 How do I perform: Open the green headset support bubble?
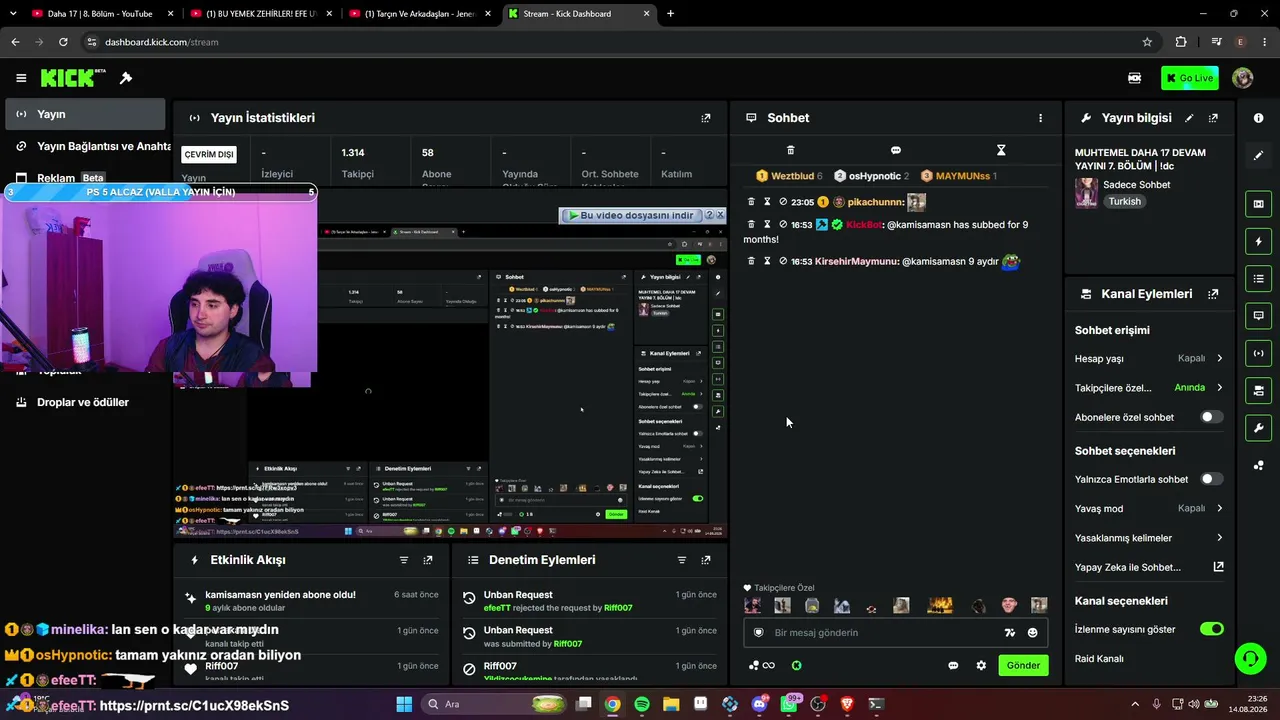[1250, 658]
